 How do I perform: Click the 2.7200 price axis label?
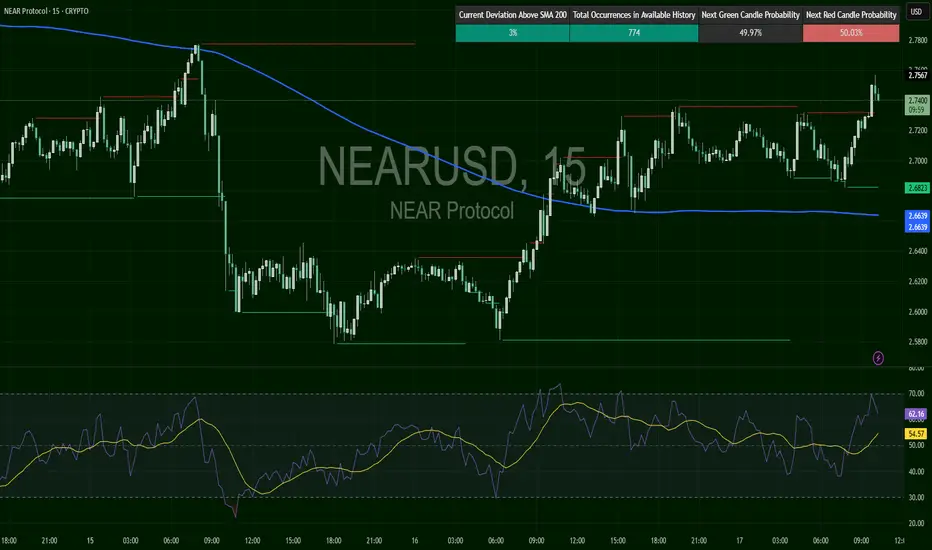pyautogui.click(x=918, y=130)
